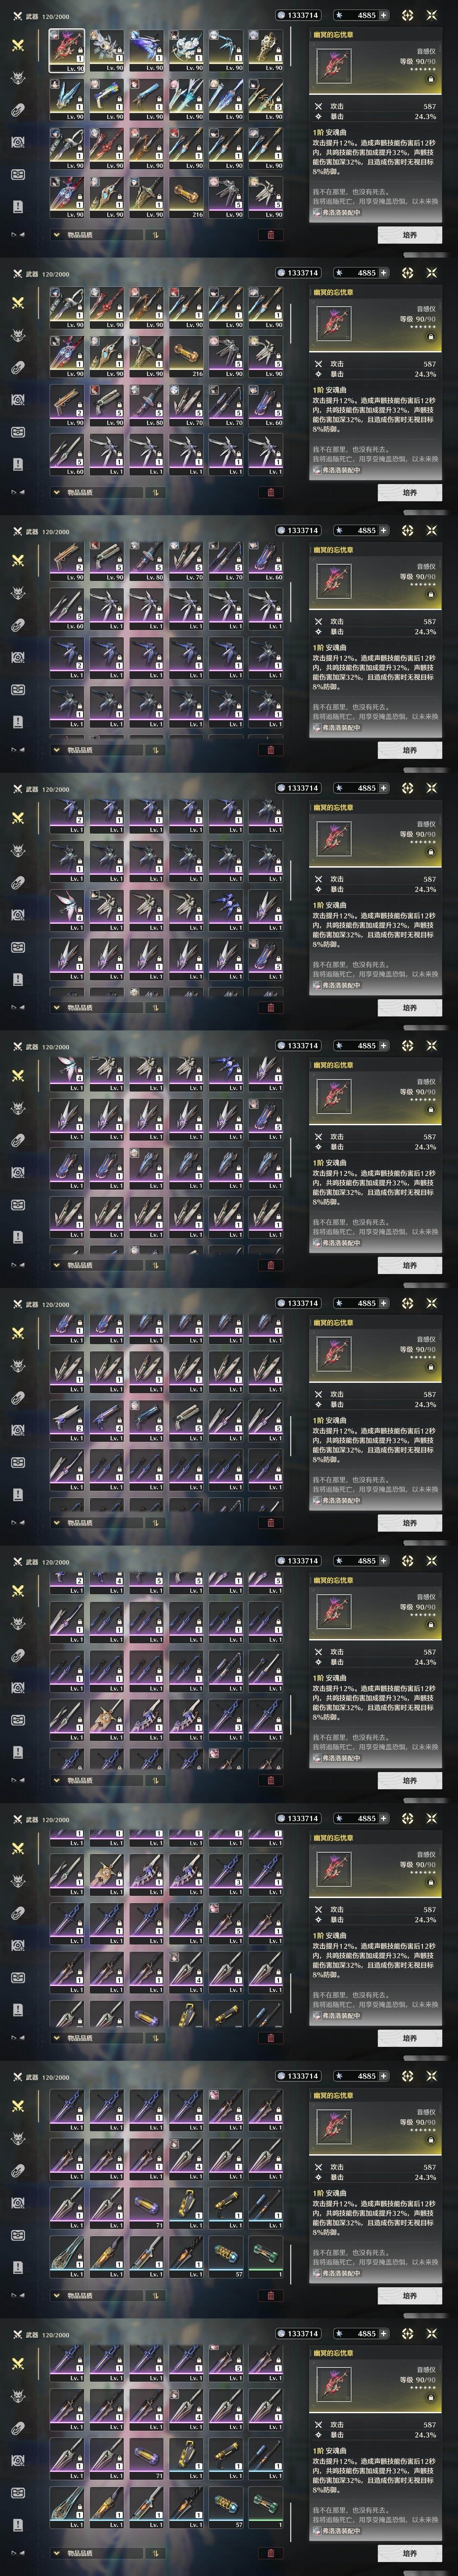Image resolution: width=458 pixels, height=2576 pixels.
Task: Click the exclamation-mark quest items tab in the topmost sidebar
Action: point(18,206)
